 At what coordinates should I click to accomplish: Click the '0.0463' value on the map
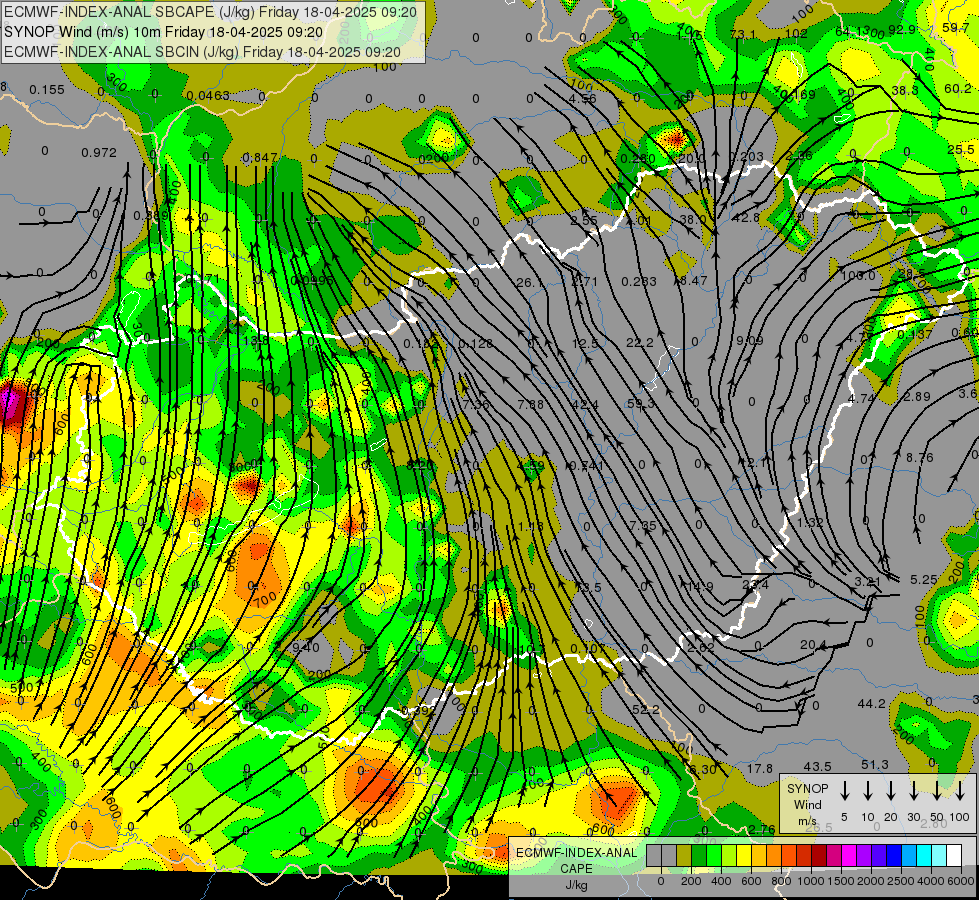[208, 96]
